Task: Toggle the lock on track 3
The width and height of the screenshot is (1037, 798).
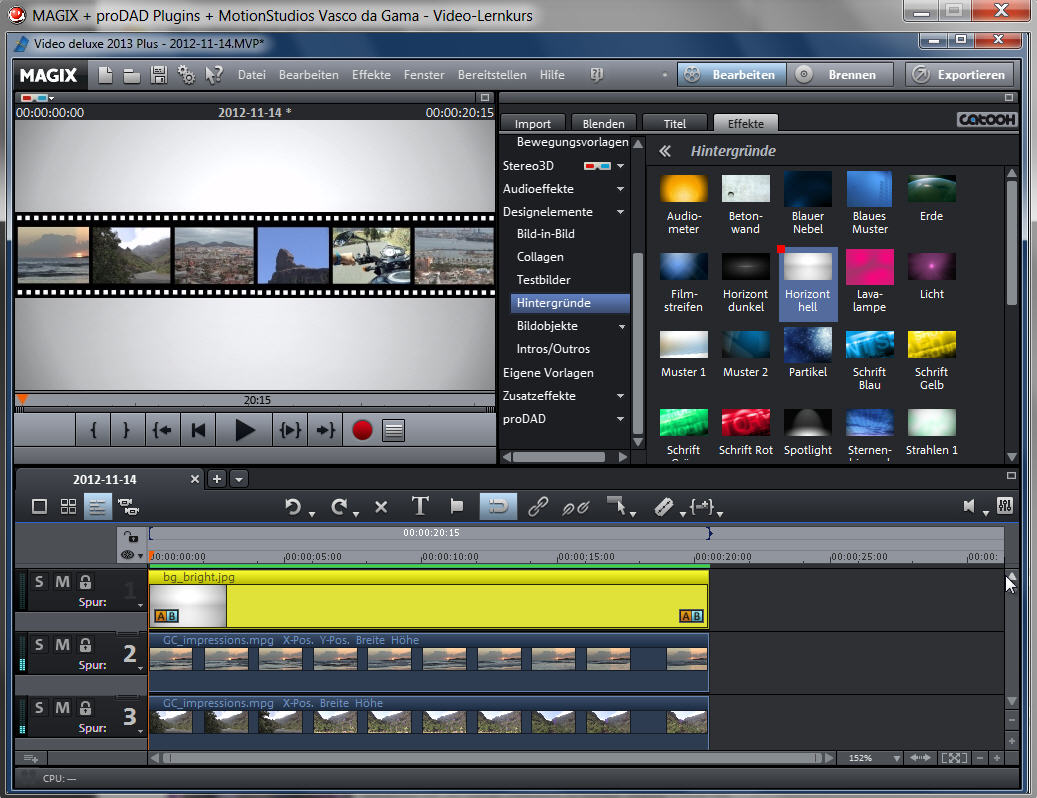Action: pyautogui.click(x=85, y=708)
